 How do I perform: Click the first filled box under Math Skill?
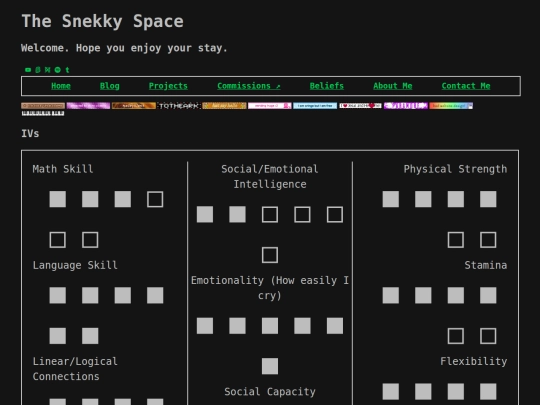[x=58, y=199]
